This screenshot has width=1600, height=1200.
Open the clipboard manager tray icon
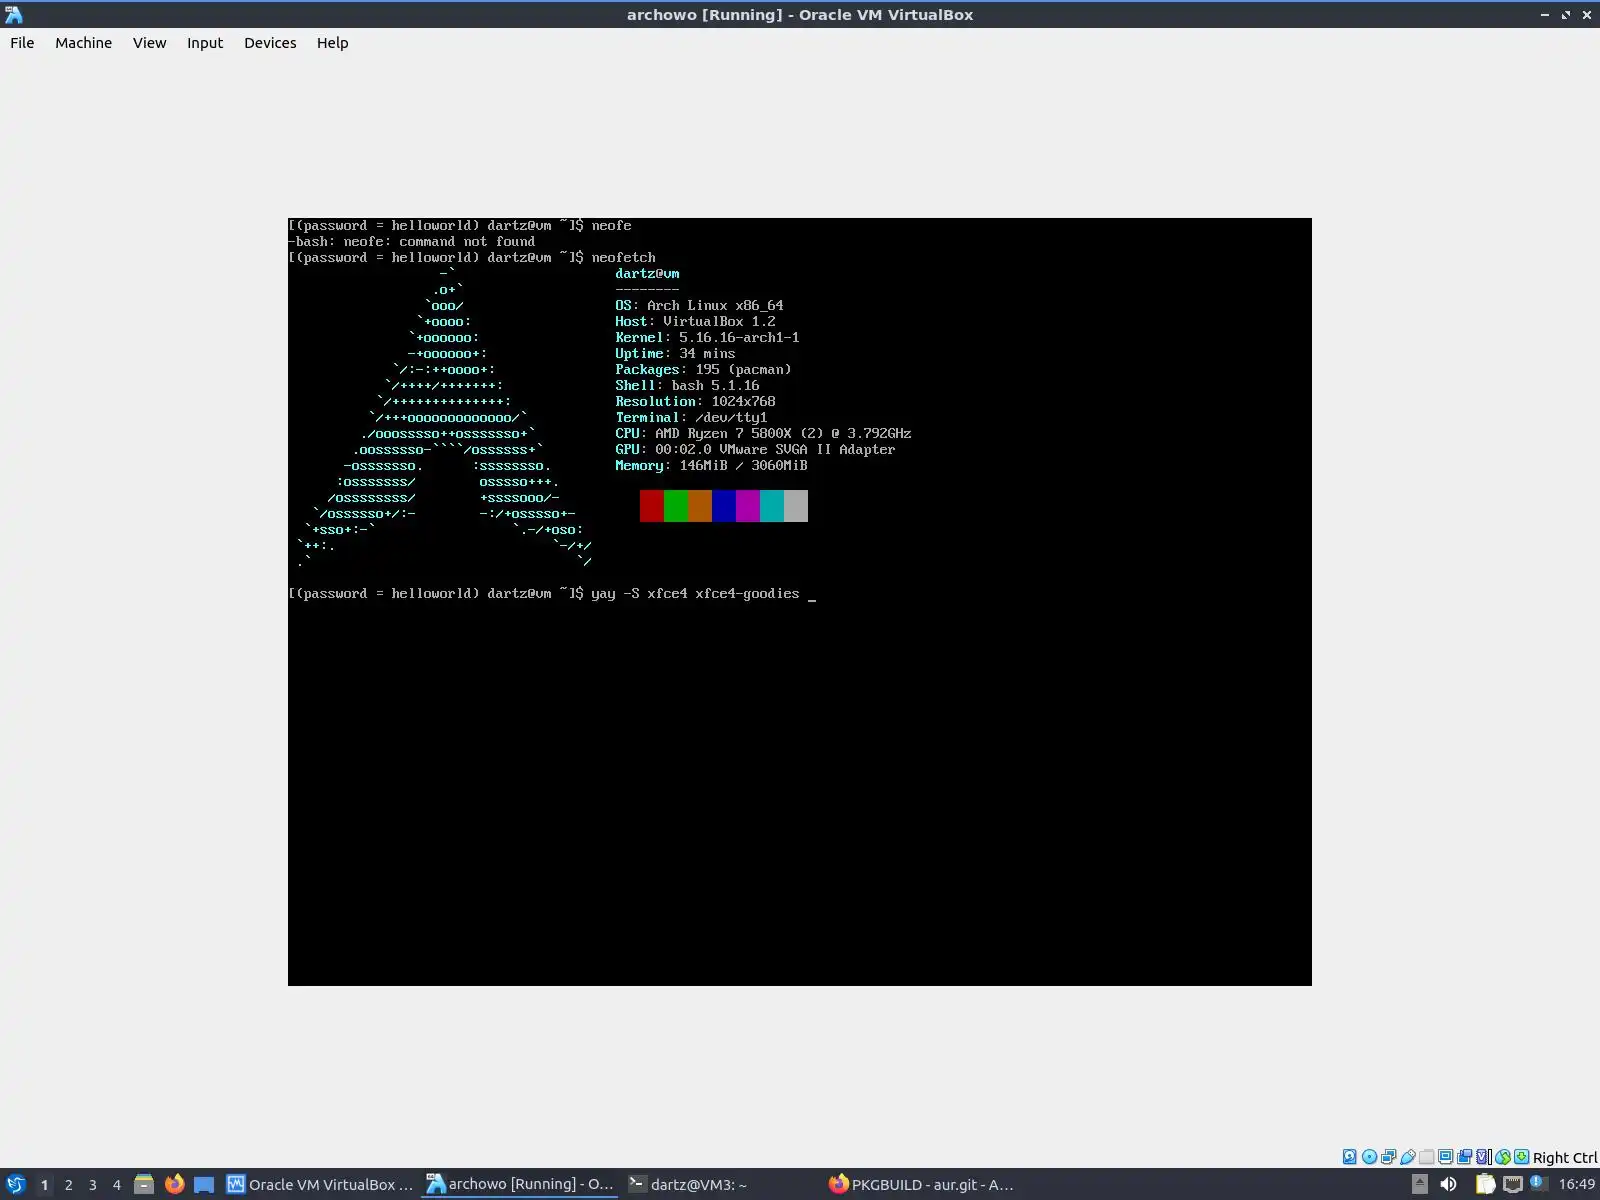[x=1485, y=1184]
